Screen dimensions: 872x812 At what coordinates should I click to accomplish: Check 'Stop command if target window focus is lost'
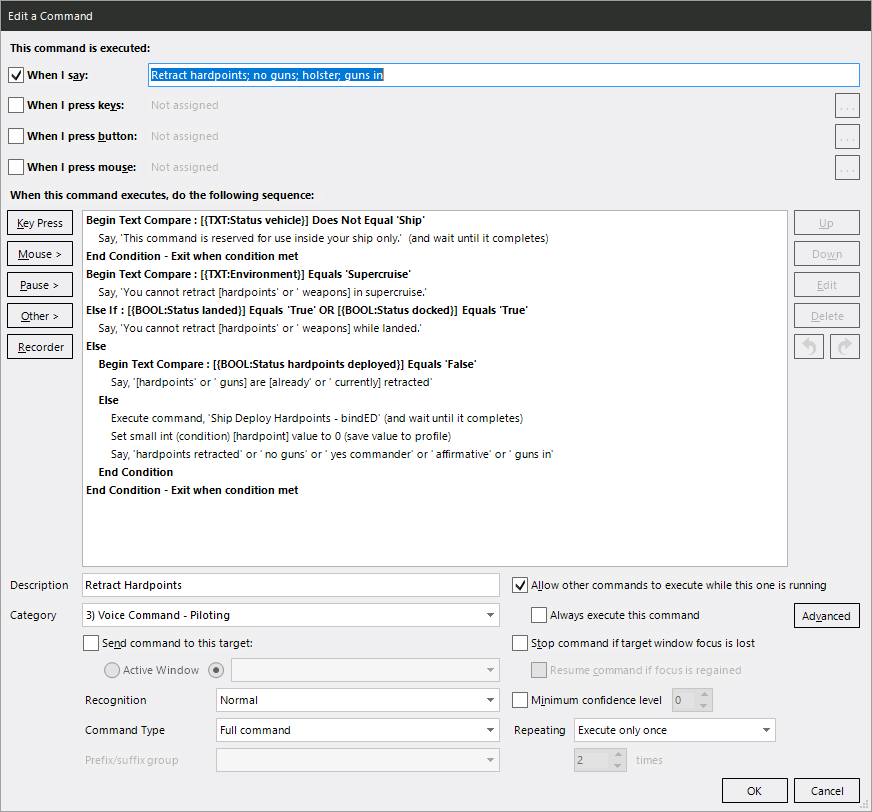point(520,643)
